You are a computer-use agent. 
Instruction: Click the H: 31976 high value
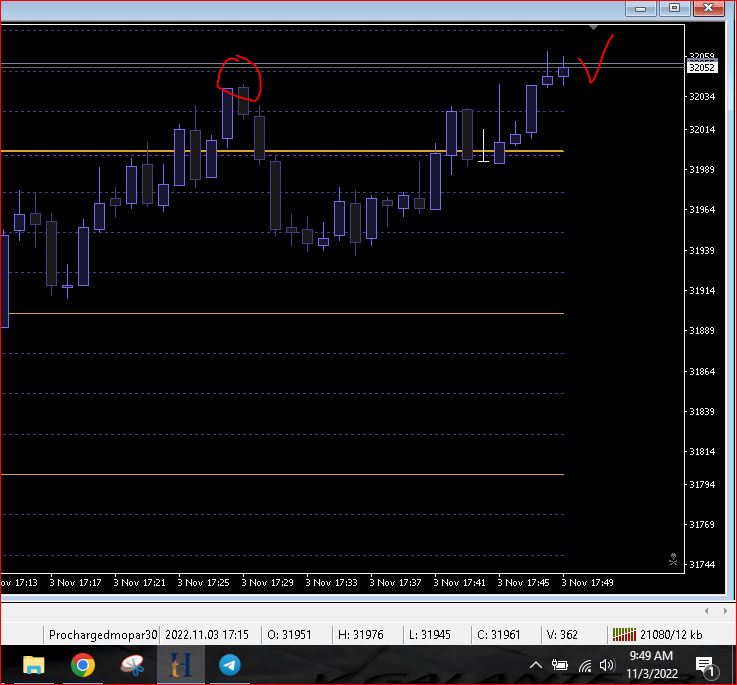pyautogui.click(x=361, y=635)
